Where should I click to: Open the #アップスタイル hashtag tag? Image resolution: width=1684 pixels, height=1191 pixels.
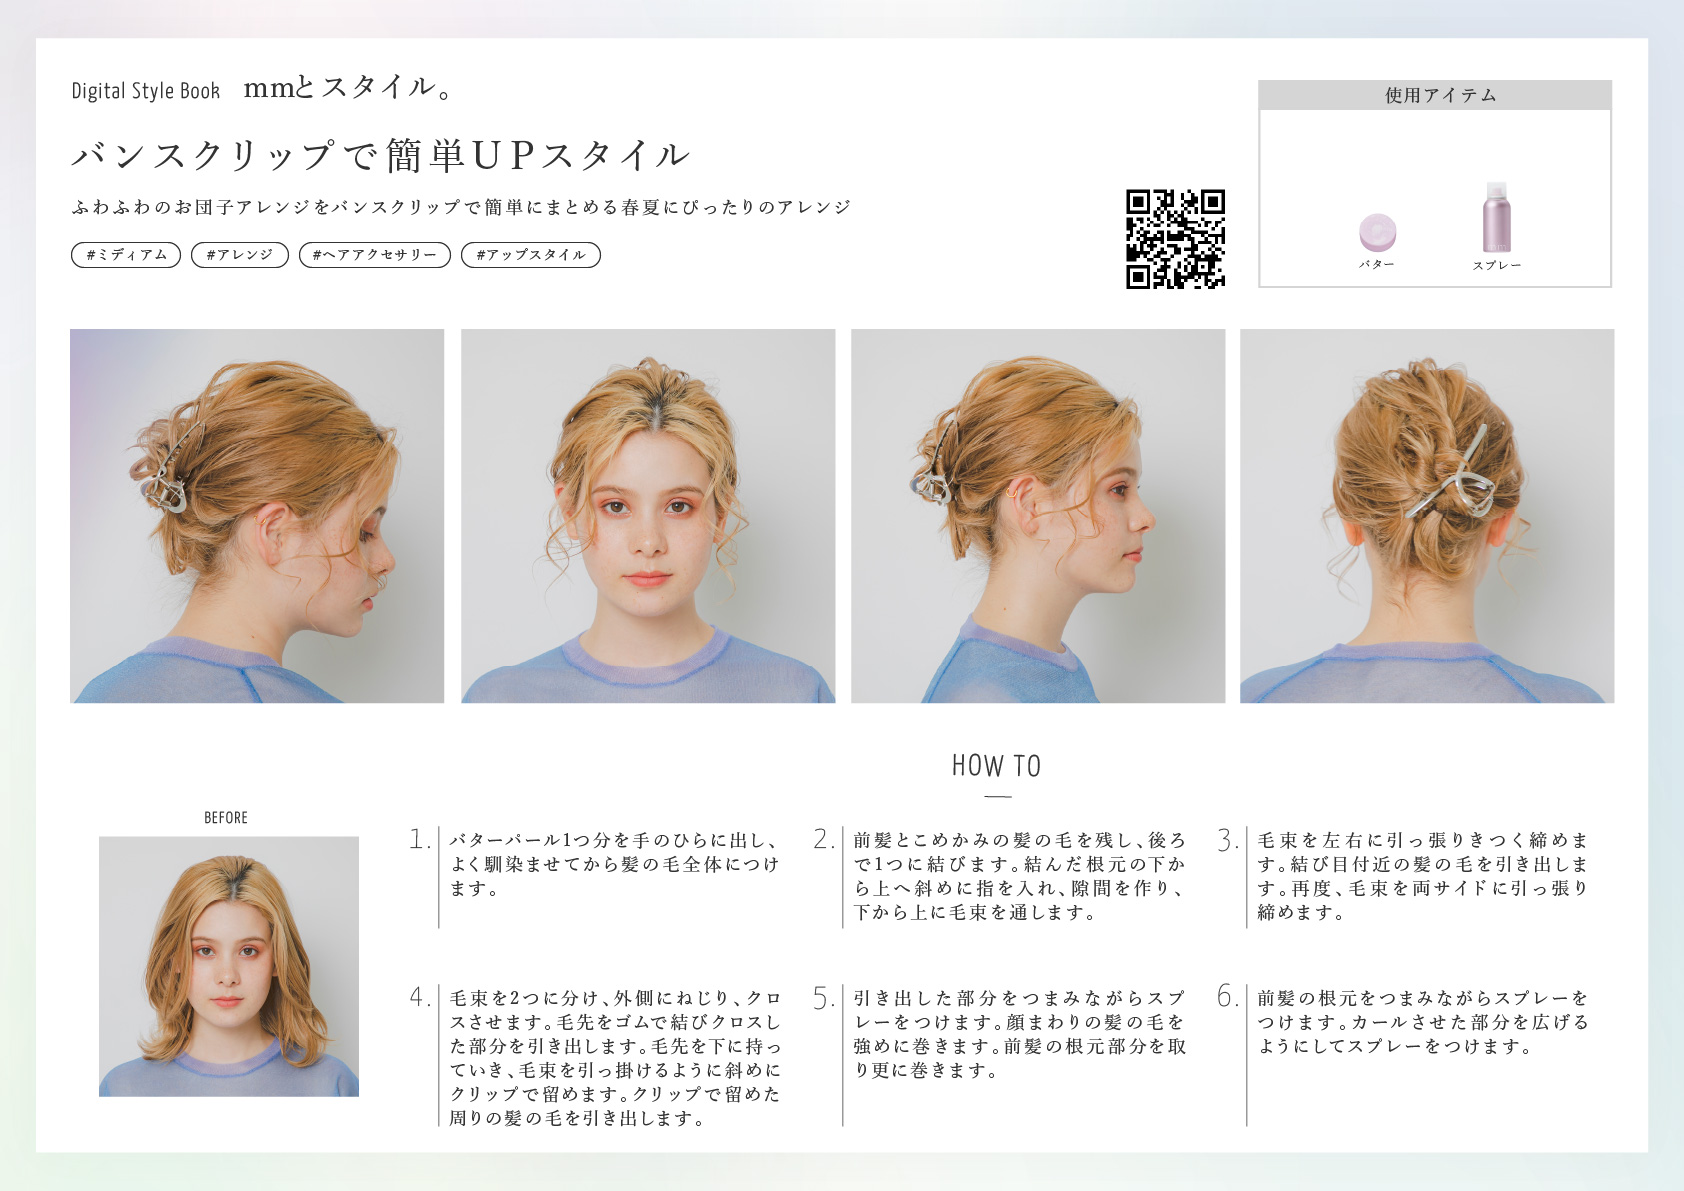[531, 255]
